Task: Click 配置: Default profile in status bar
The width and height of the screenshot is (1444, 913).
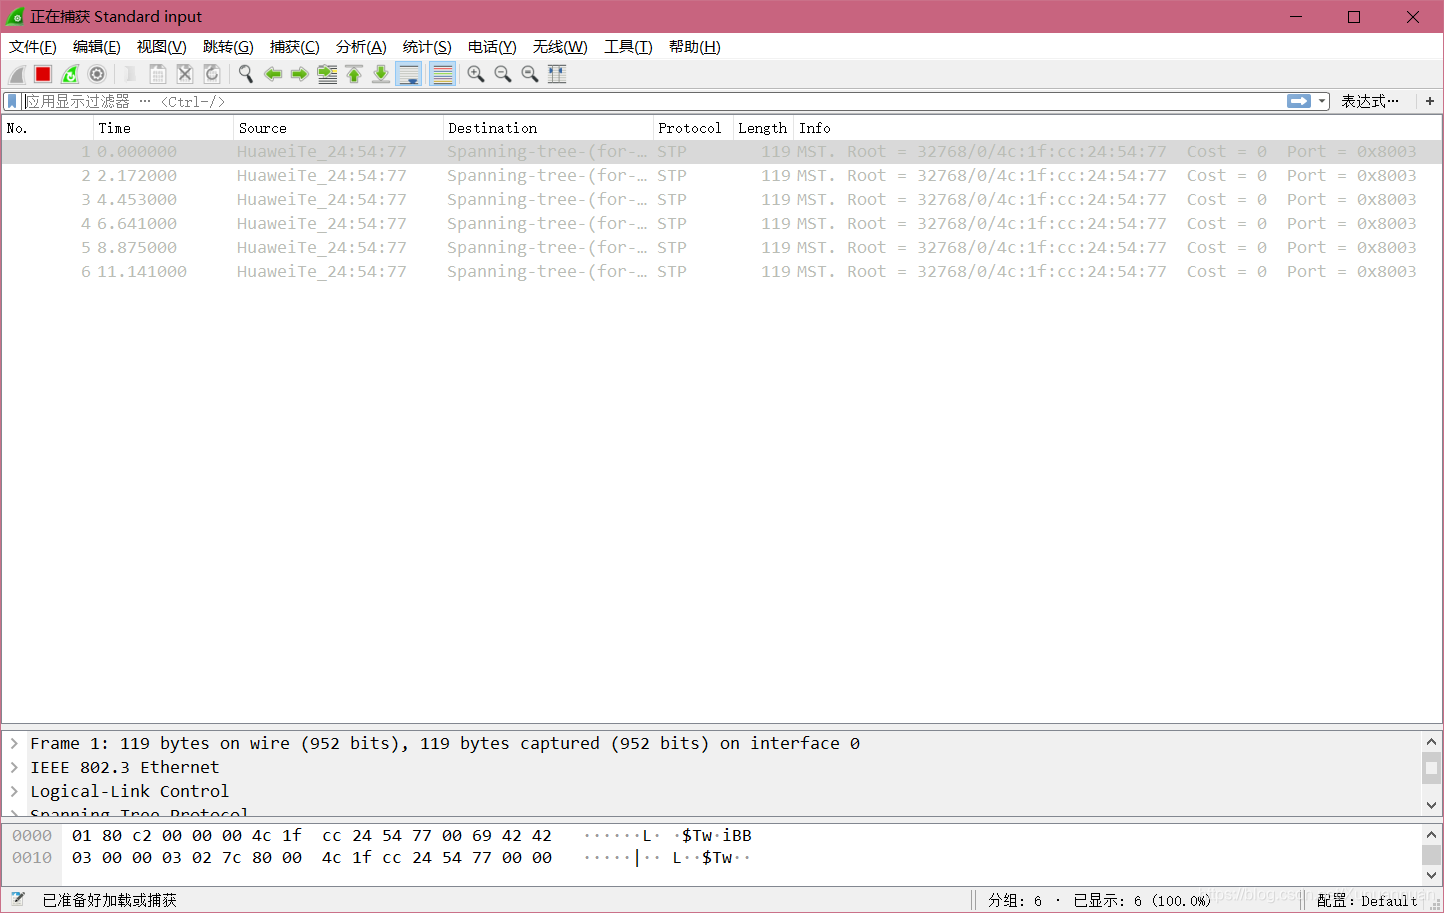Action: pos(1367,901)
